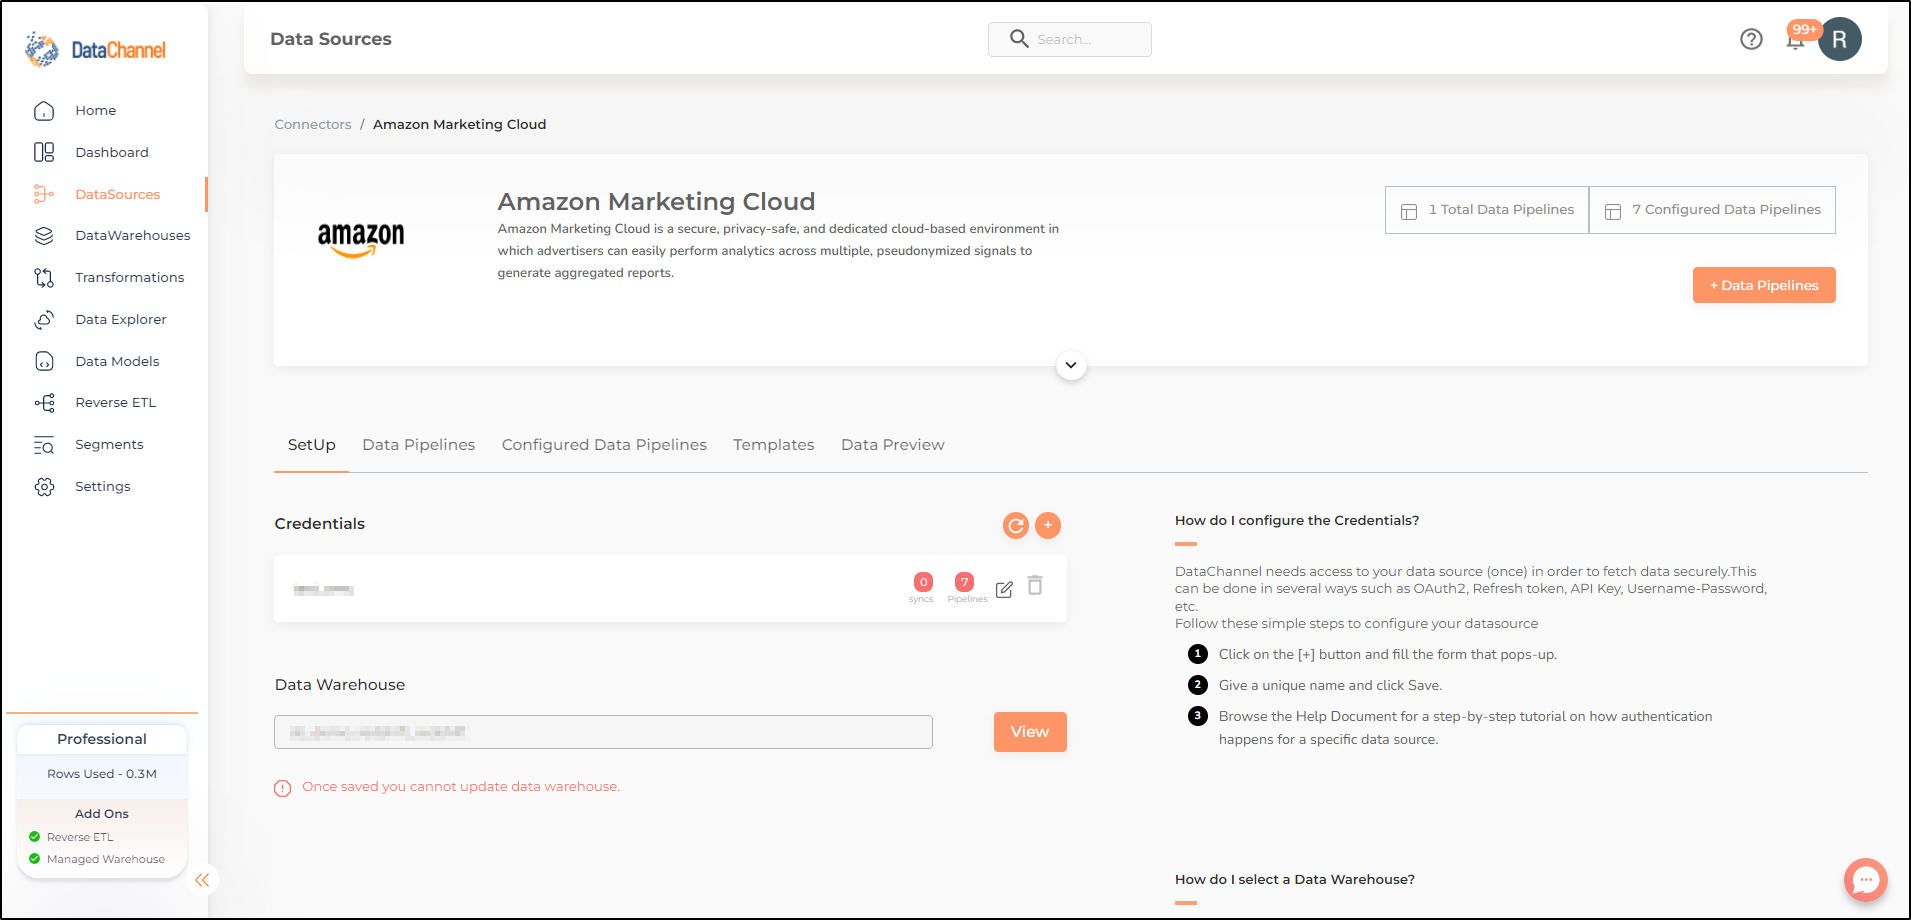Delete the credential with trash icon
This screenshot has width=1911, height=920.
(1035, 586)
